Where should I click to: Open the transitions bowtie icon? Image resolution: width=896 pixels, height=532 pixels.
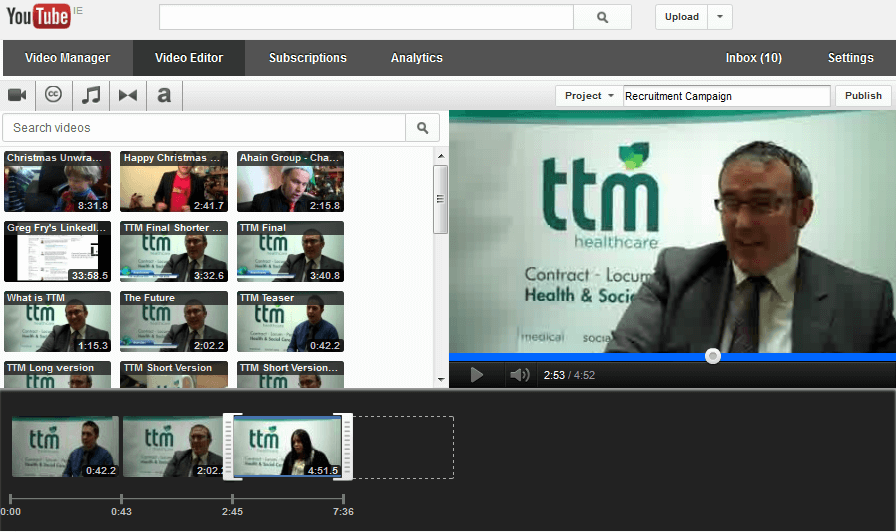pos(128,95)
